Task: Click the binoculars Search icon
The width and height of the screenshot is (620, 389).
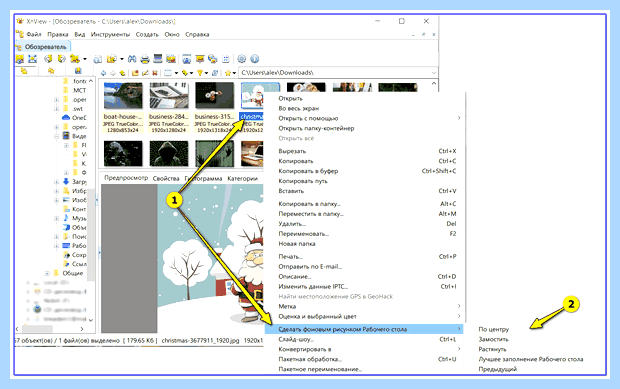Action: coord(132,59)
